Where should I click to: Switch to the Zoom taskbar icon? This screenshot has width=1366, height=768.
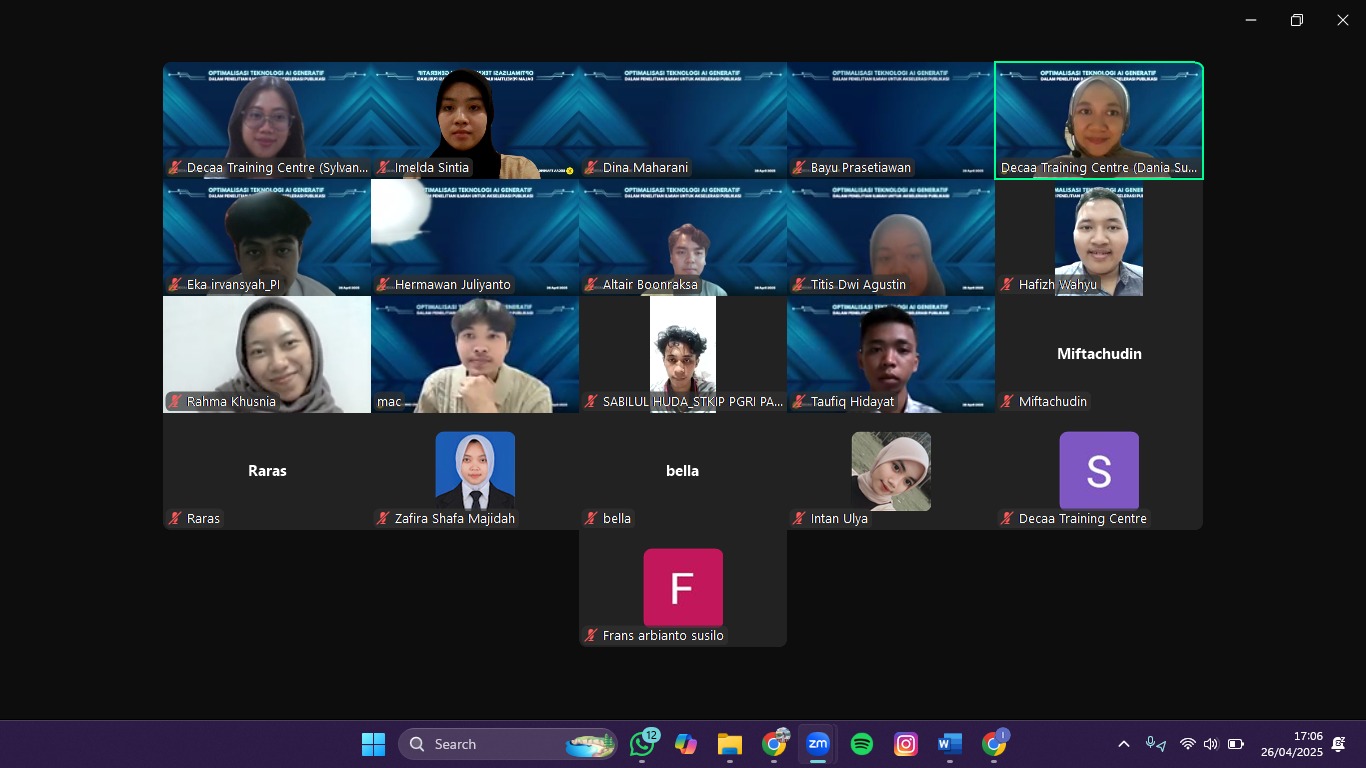coord(818,744)
